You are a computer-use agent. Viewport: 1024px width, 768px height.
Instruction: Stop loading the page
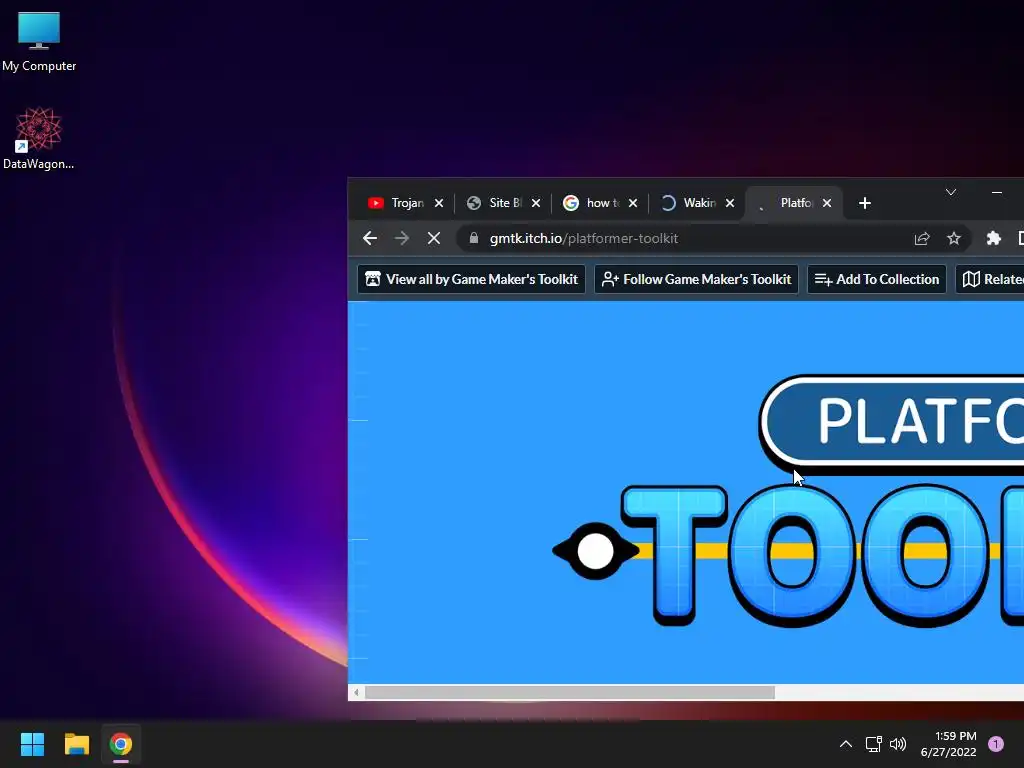(x=434, y=238)
